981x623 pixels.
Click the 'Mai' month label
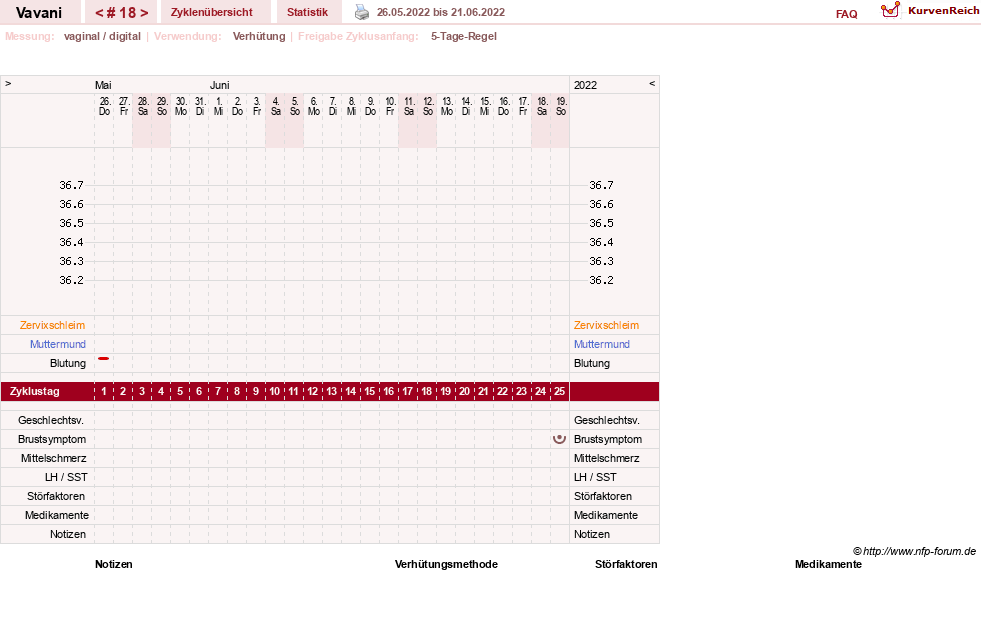[103, 85]
